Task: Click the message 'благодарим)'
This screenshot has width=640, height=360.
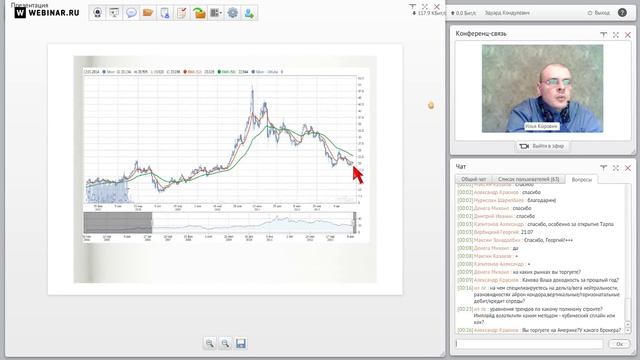Action: click(x=542, y=200)
